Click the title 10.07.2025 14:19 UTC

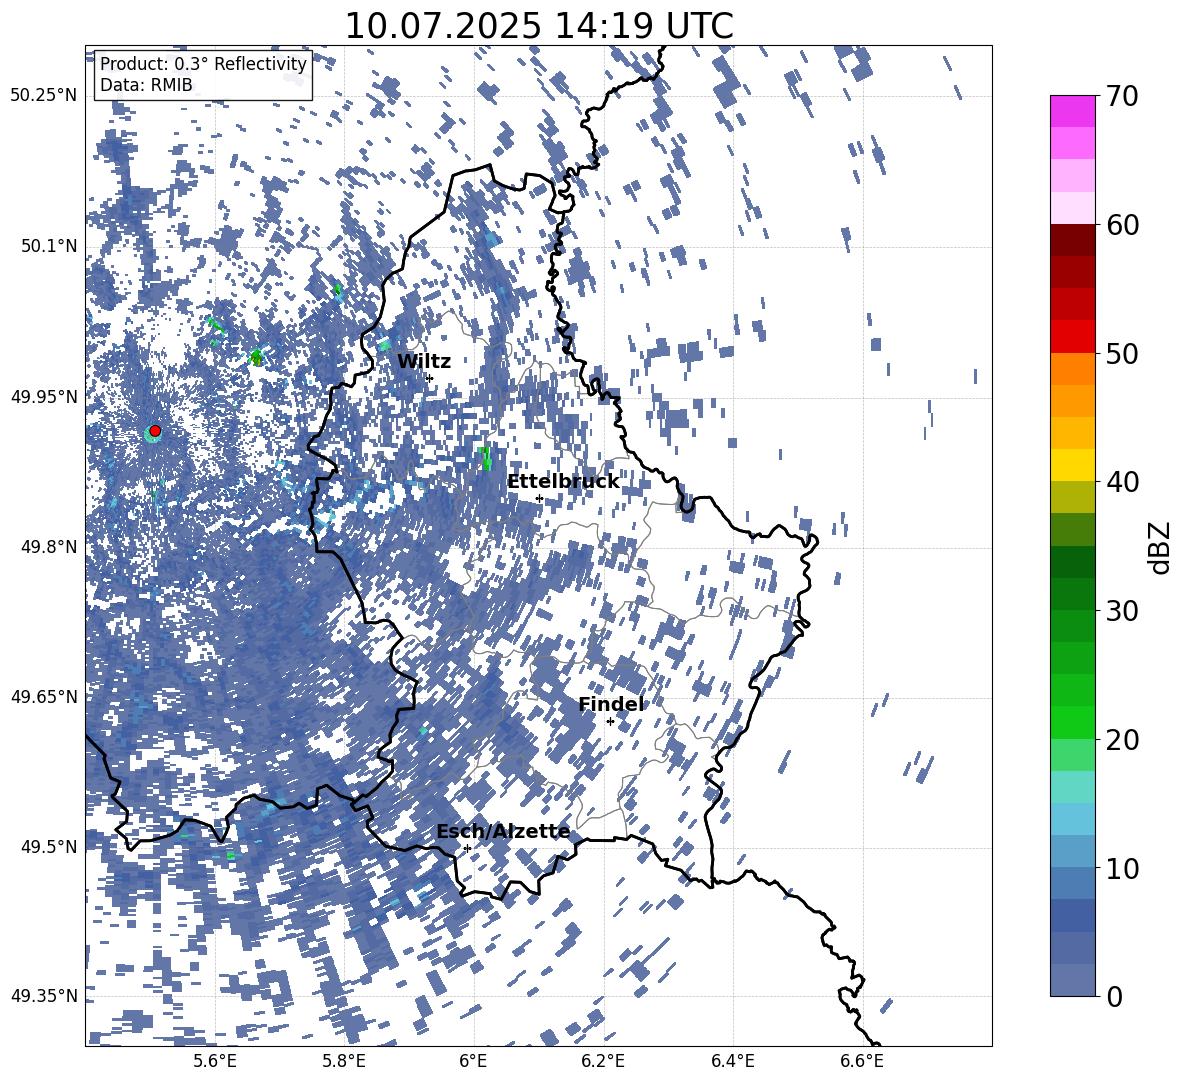pyautogui.click(x=539, y=26)
